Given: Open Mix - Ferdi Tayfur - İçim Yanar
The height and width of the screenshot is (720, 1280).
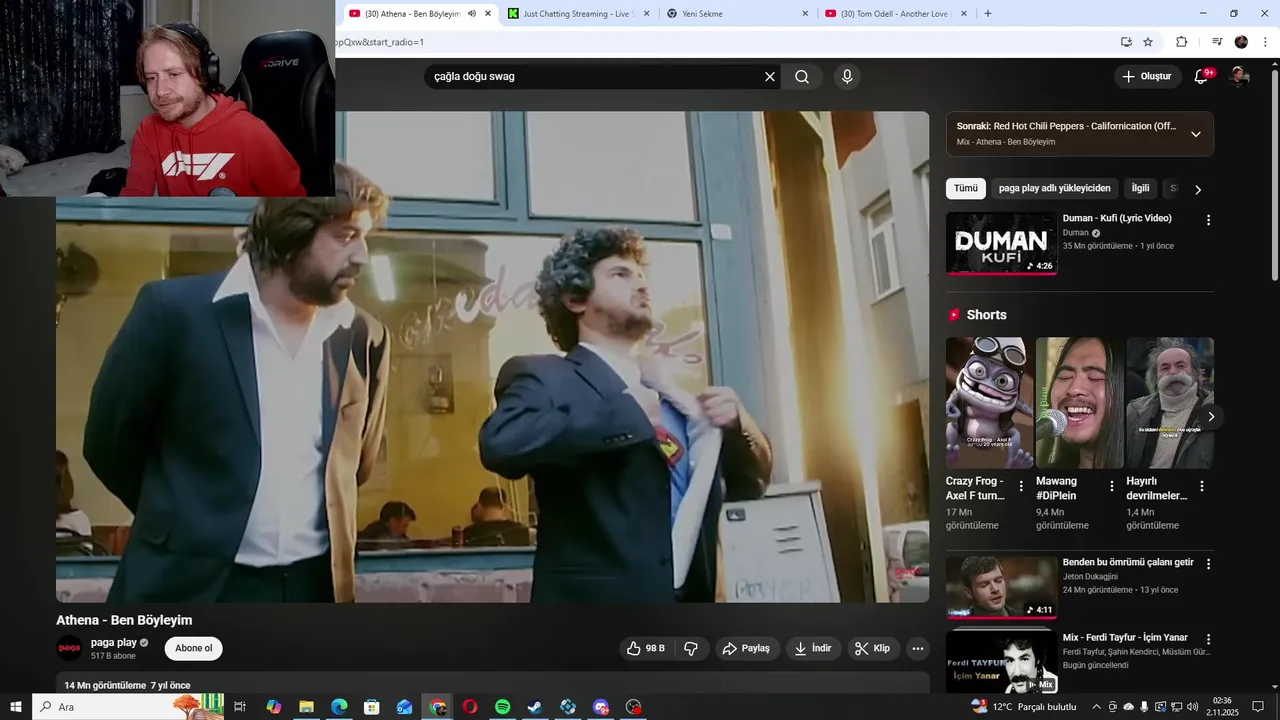Looking at the screenshot, I should click(x=1125, y=638).
